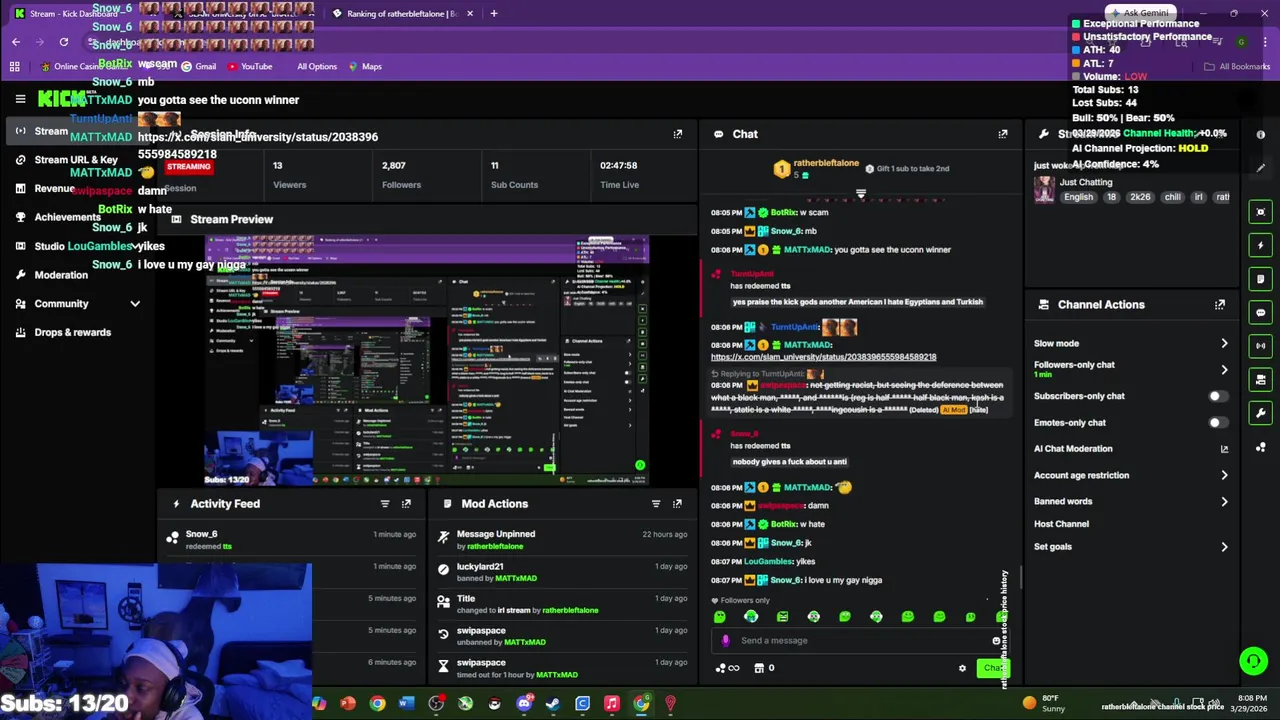The width and height of the screenshot is (1280, 720).
Task: Click the info icon in right toolbar
Action: coord(1261,134)
